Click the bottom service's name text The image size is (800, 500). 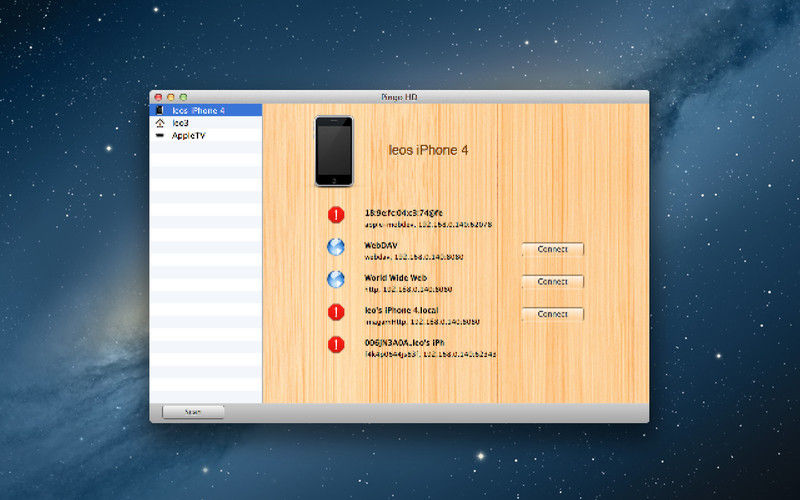coord(405,343)
